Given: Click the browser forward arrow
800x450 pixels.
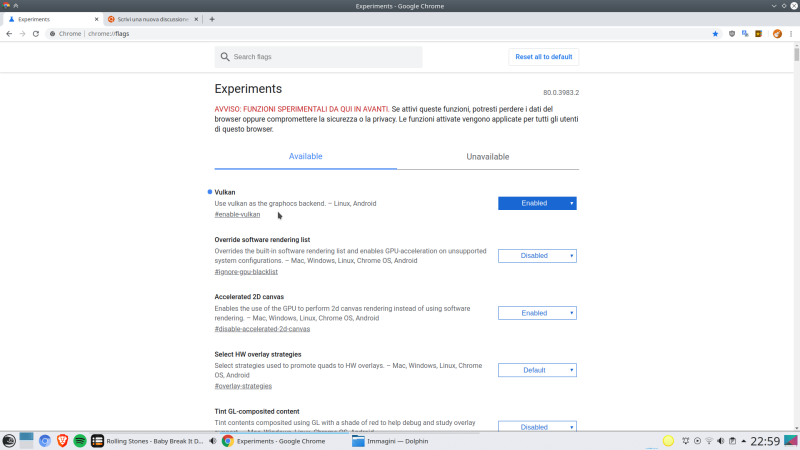Looking at the screenshot, I should (x=22, y=34).
